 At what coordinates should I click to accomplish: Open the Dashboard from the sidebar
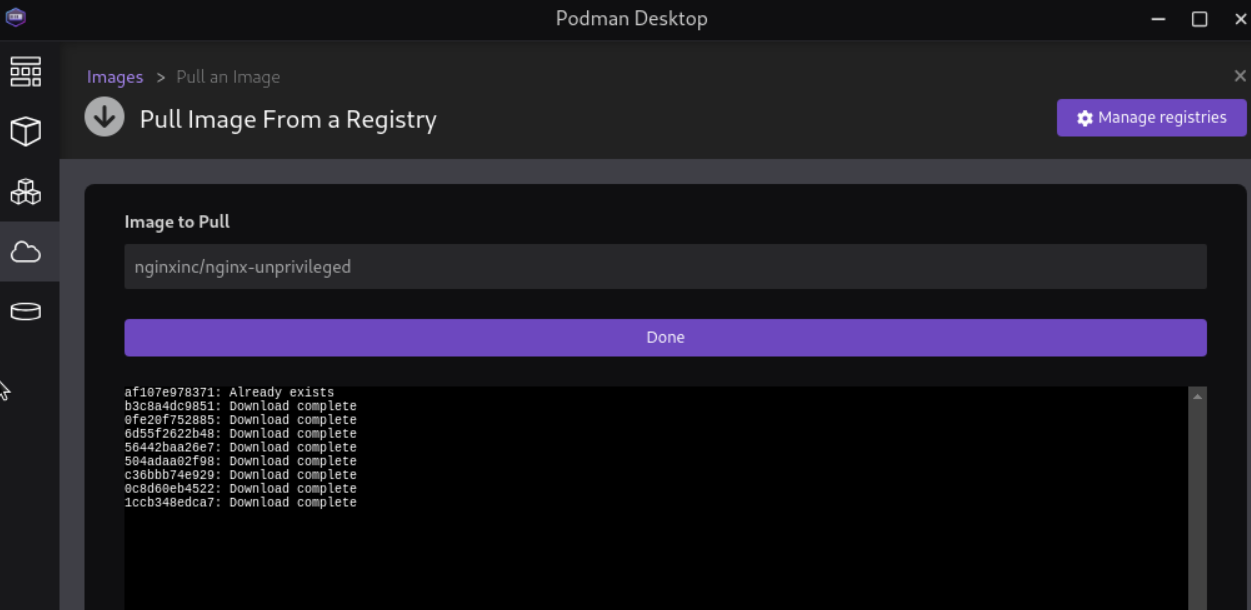[26, 72]
